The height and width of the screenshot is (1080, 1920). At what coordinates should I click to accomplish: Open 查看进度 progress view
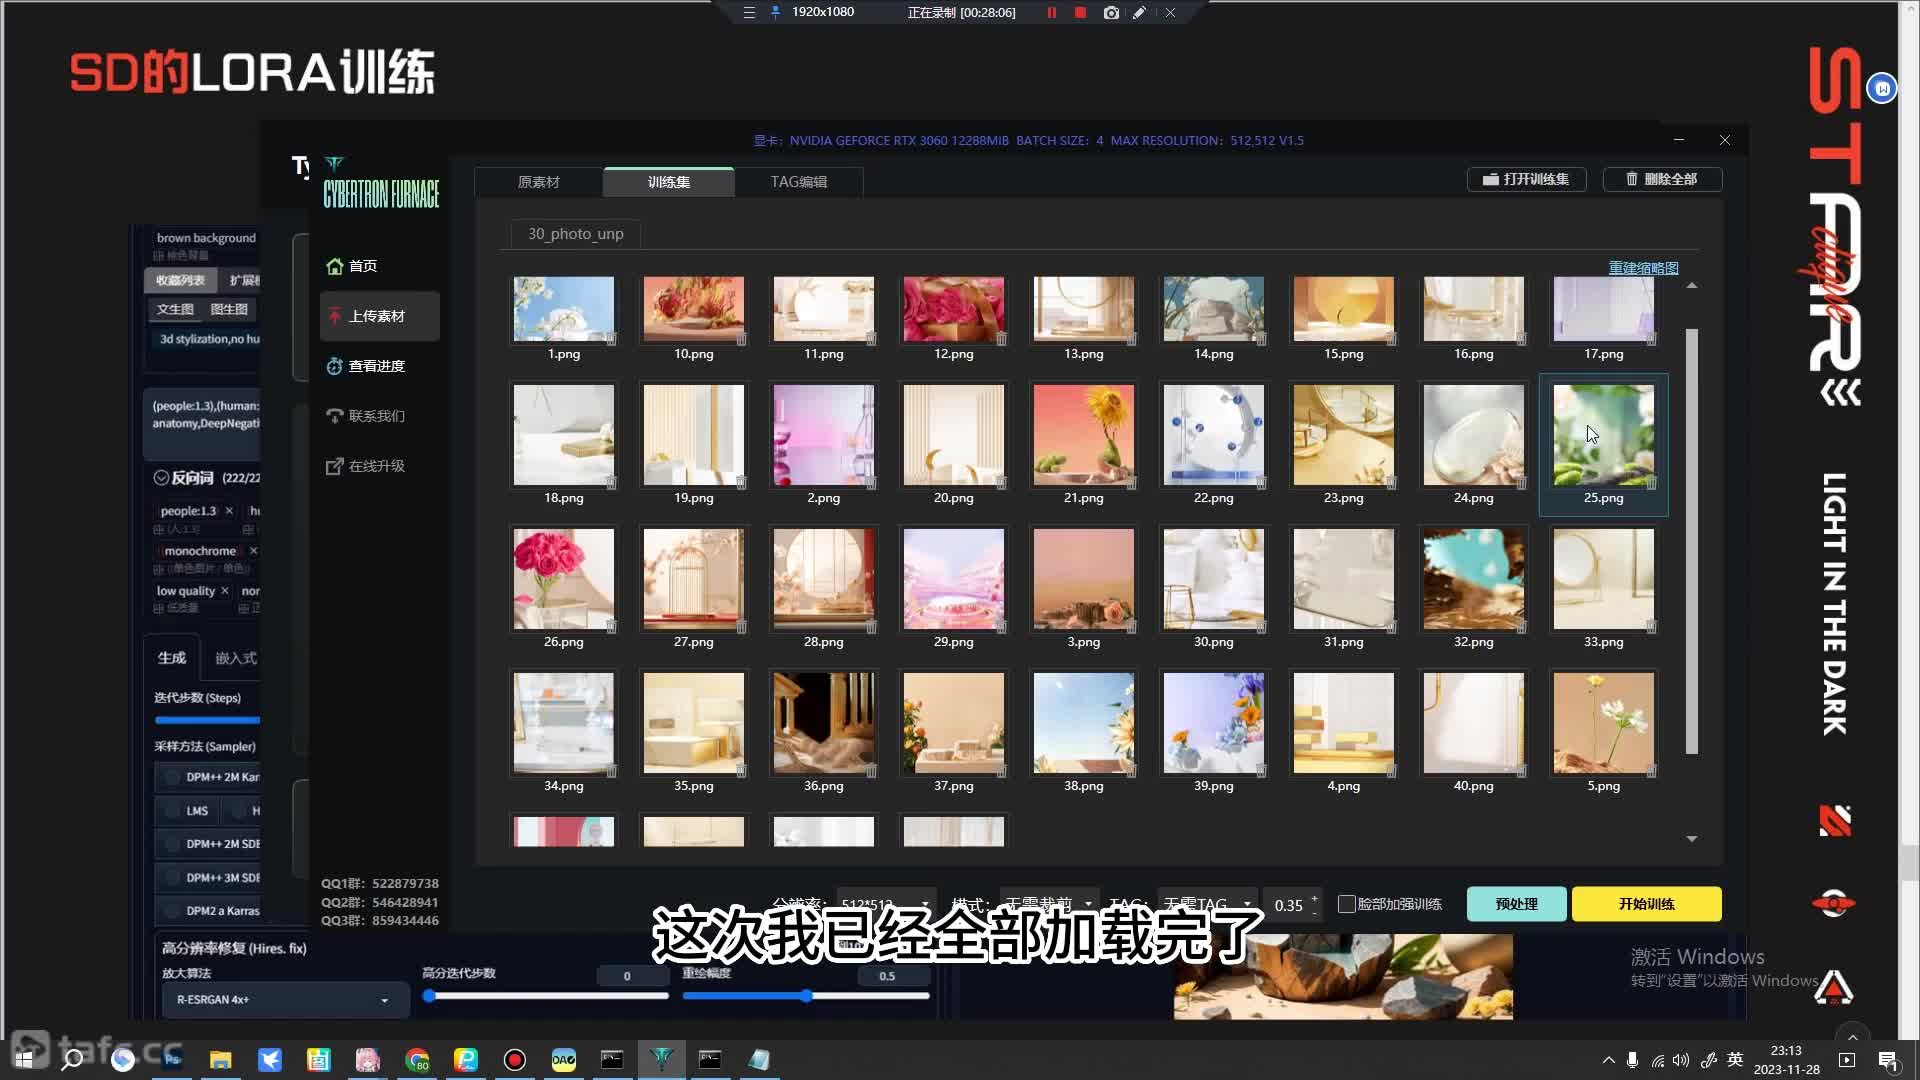366,366
